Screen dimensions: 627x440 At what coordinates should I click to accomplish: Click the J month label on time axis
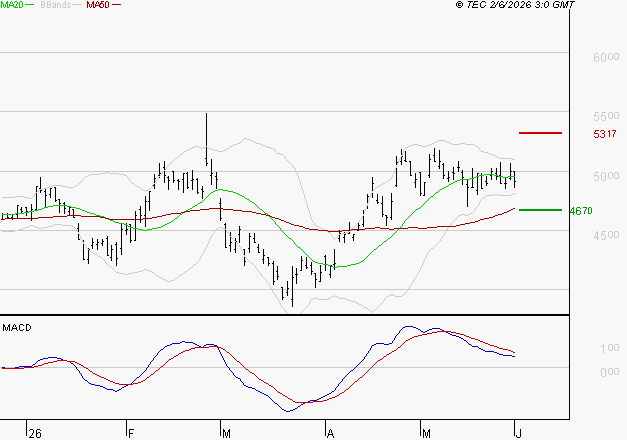pyautogui.click(x=519, y=434)
